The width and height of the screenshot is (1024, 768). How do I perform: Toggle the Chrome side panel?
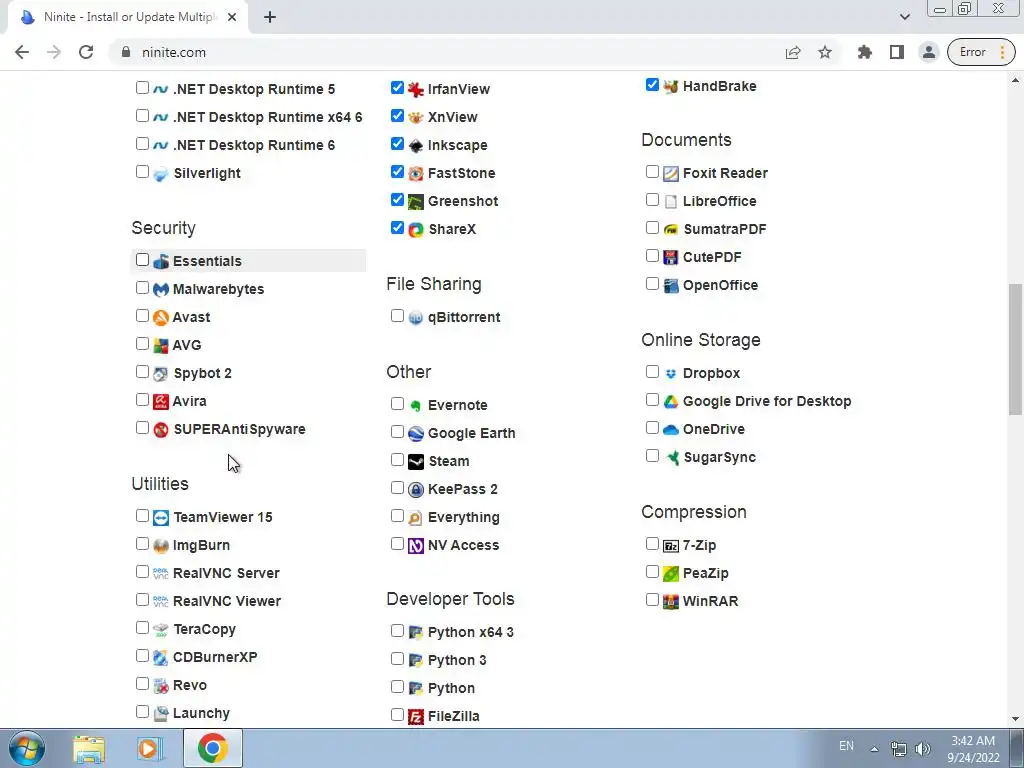click(x=897, y=52)
